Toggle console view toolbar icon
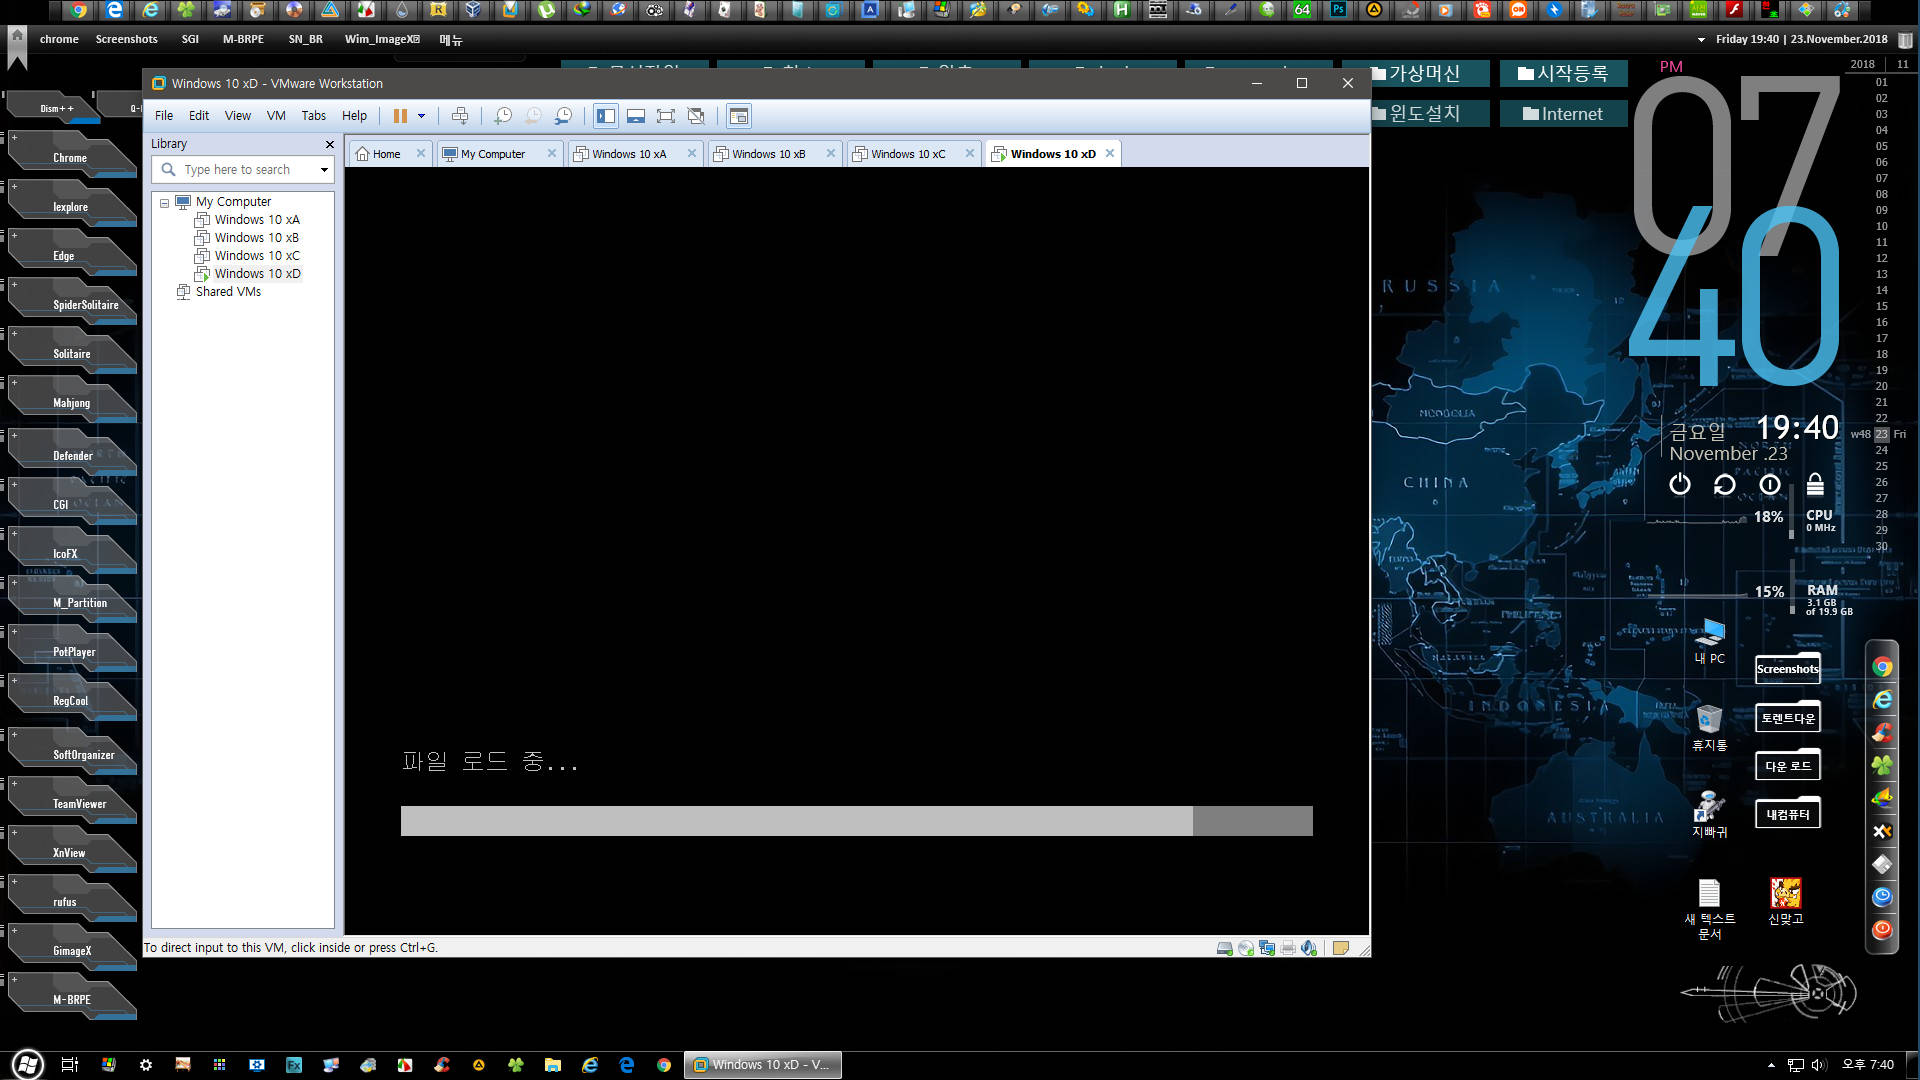1920x1080 pixels. (739, 116)
